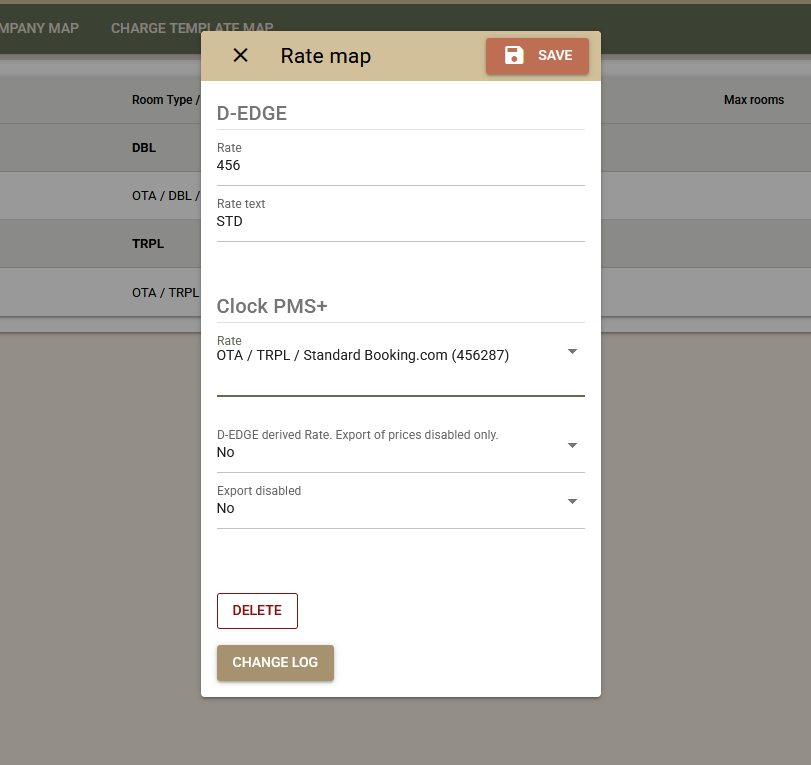Viewport: 811px width, 765px height.
Task: Select the OTA / DBL rate row
Action: 100,196
